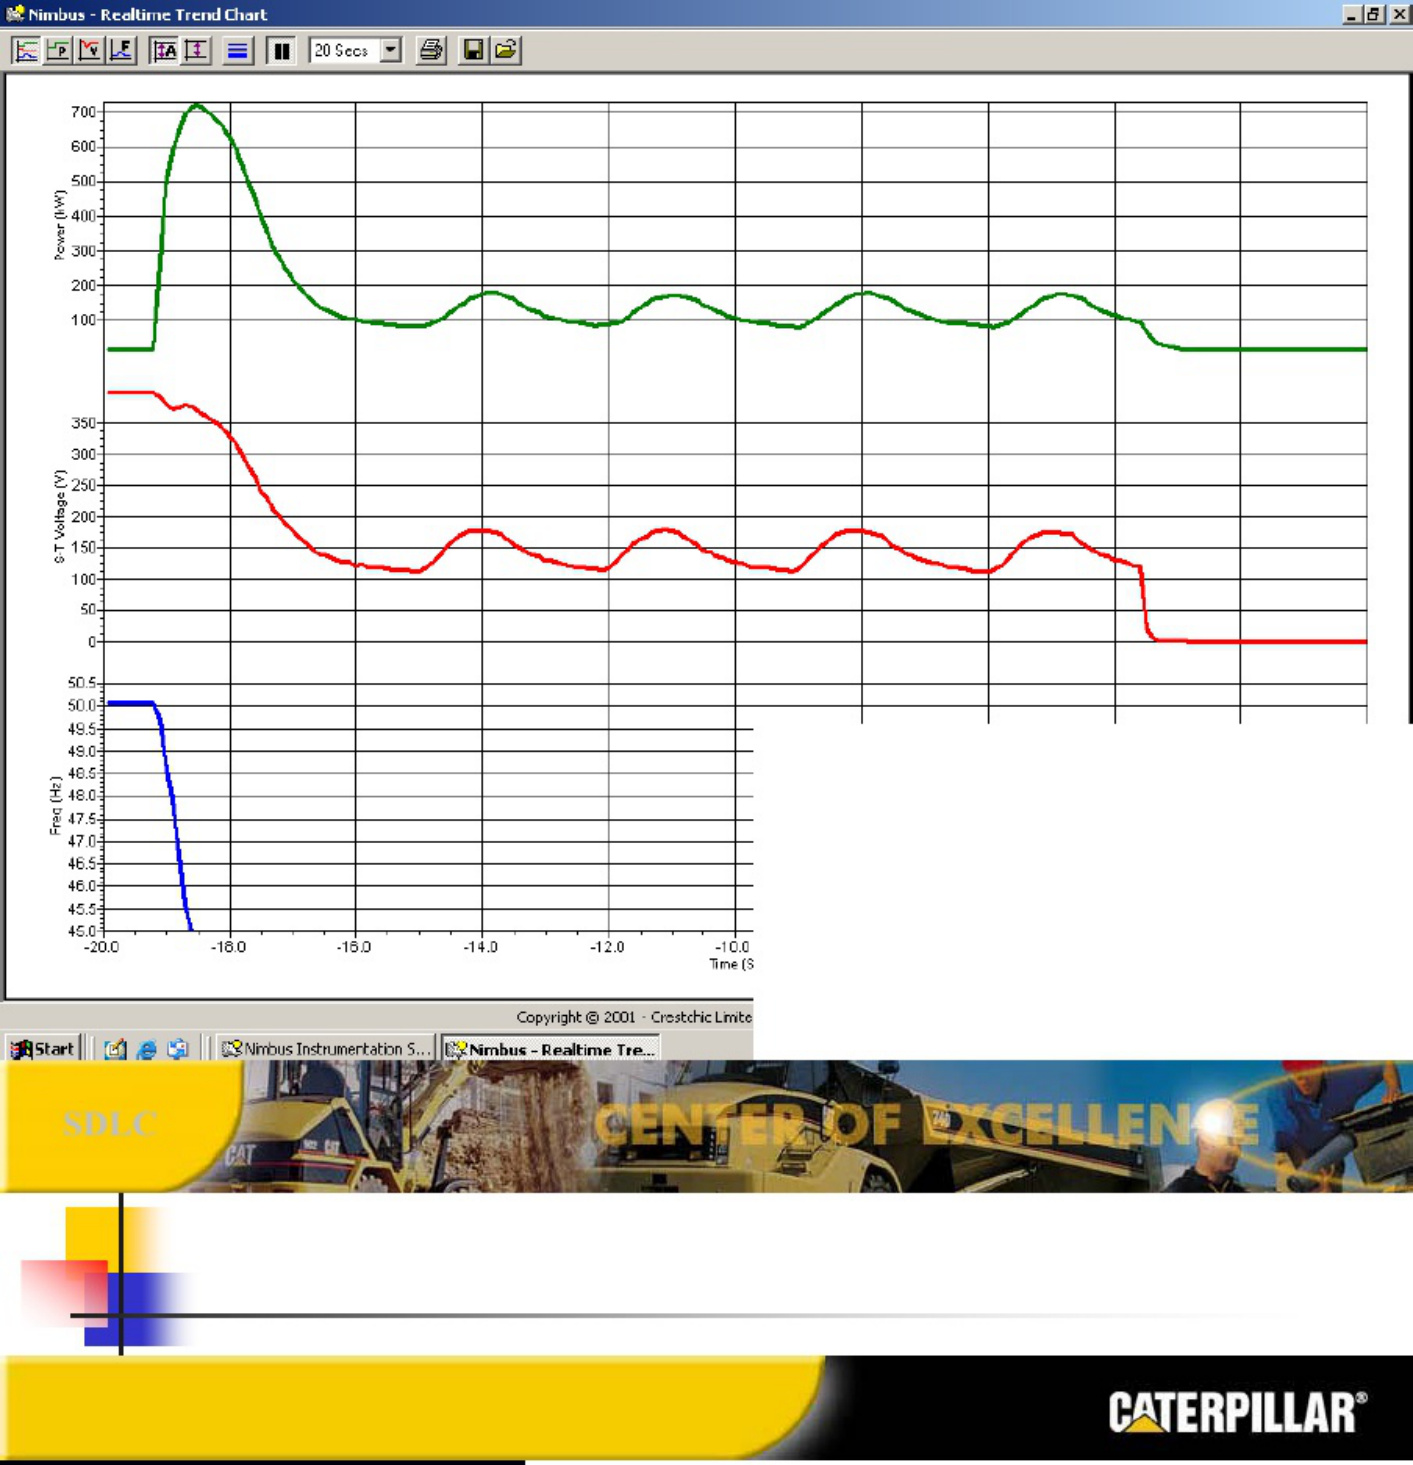Pause the realtime trend chart
This screenshot has width=1413, height=1465.
click(x=282, y=50)
